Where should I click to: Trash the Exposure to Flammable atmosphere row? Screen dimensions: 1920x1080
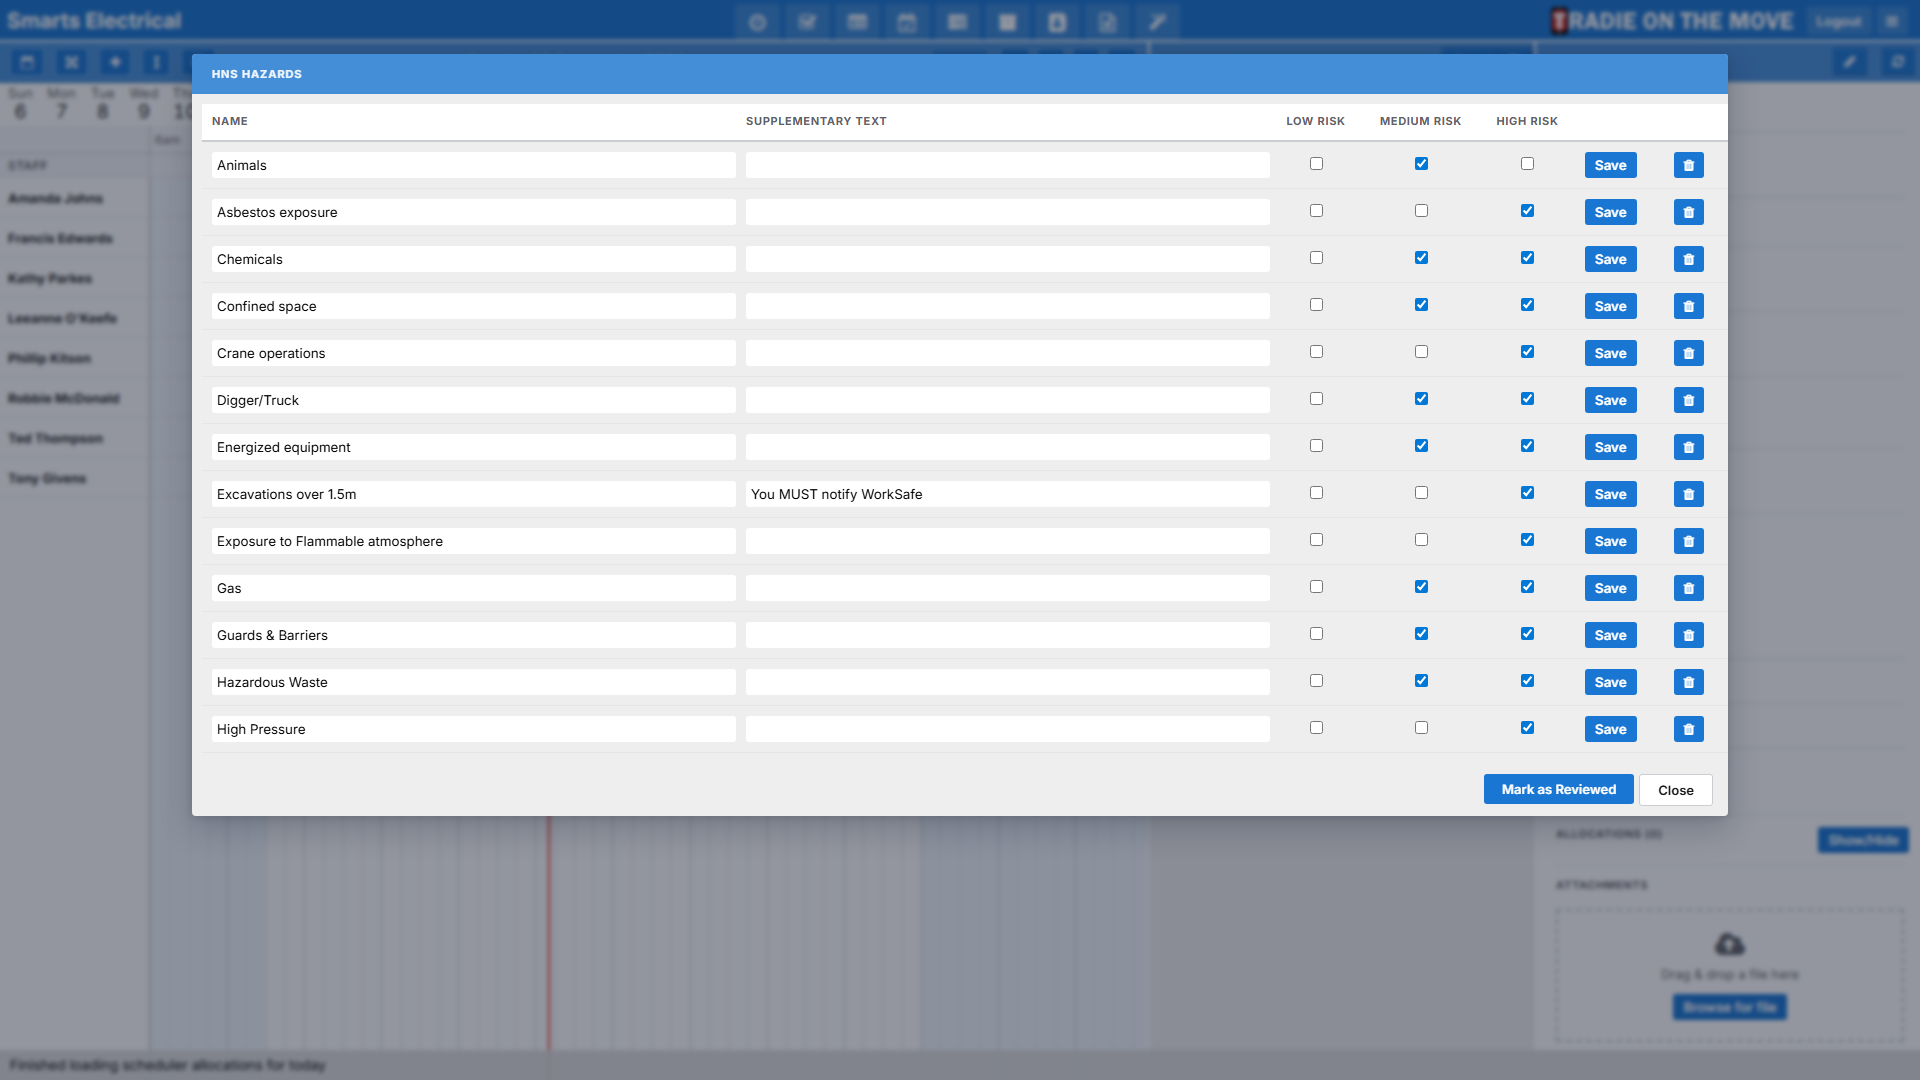click(1688, 541)
